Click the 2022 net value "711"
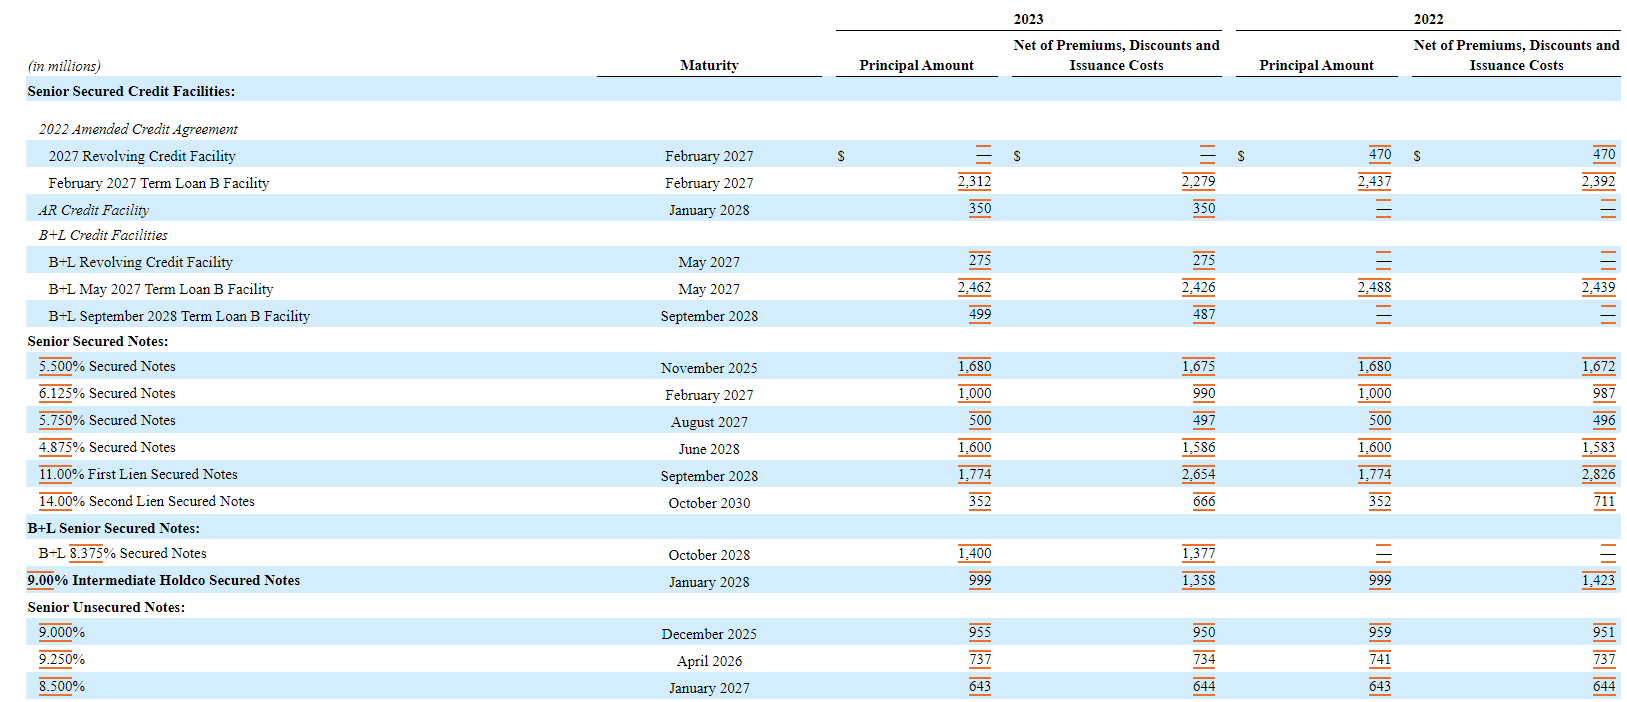 1604,501
